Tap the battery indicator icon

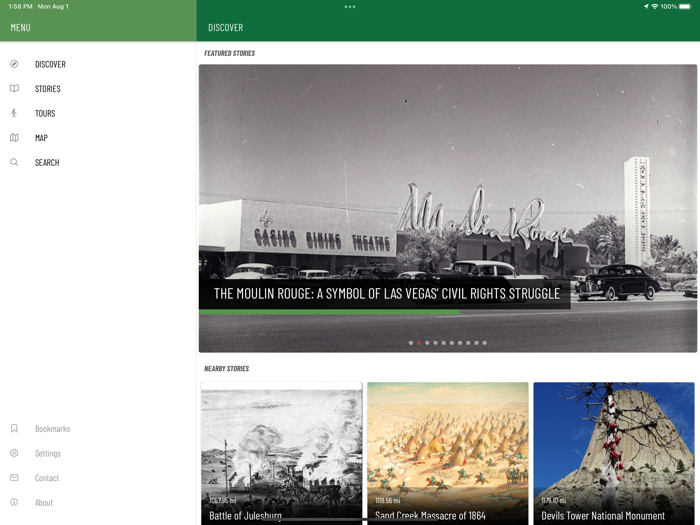(x=685, y=6)
